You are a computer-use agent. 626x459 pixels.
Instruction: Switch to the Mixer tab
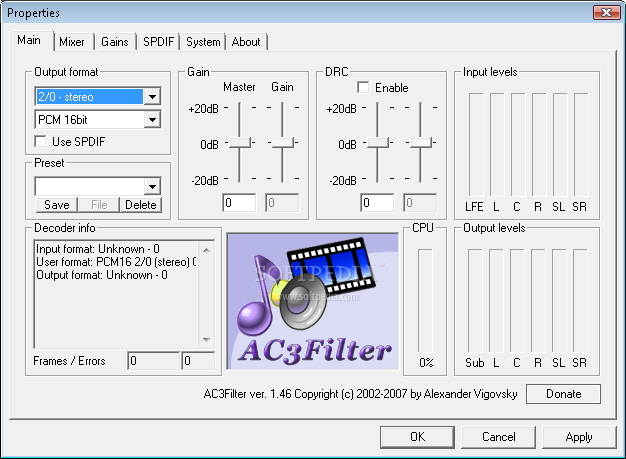72,42
